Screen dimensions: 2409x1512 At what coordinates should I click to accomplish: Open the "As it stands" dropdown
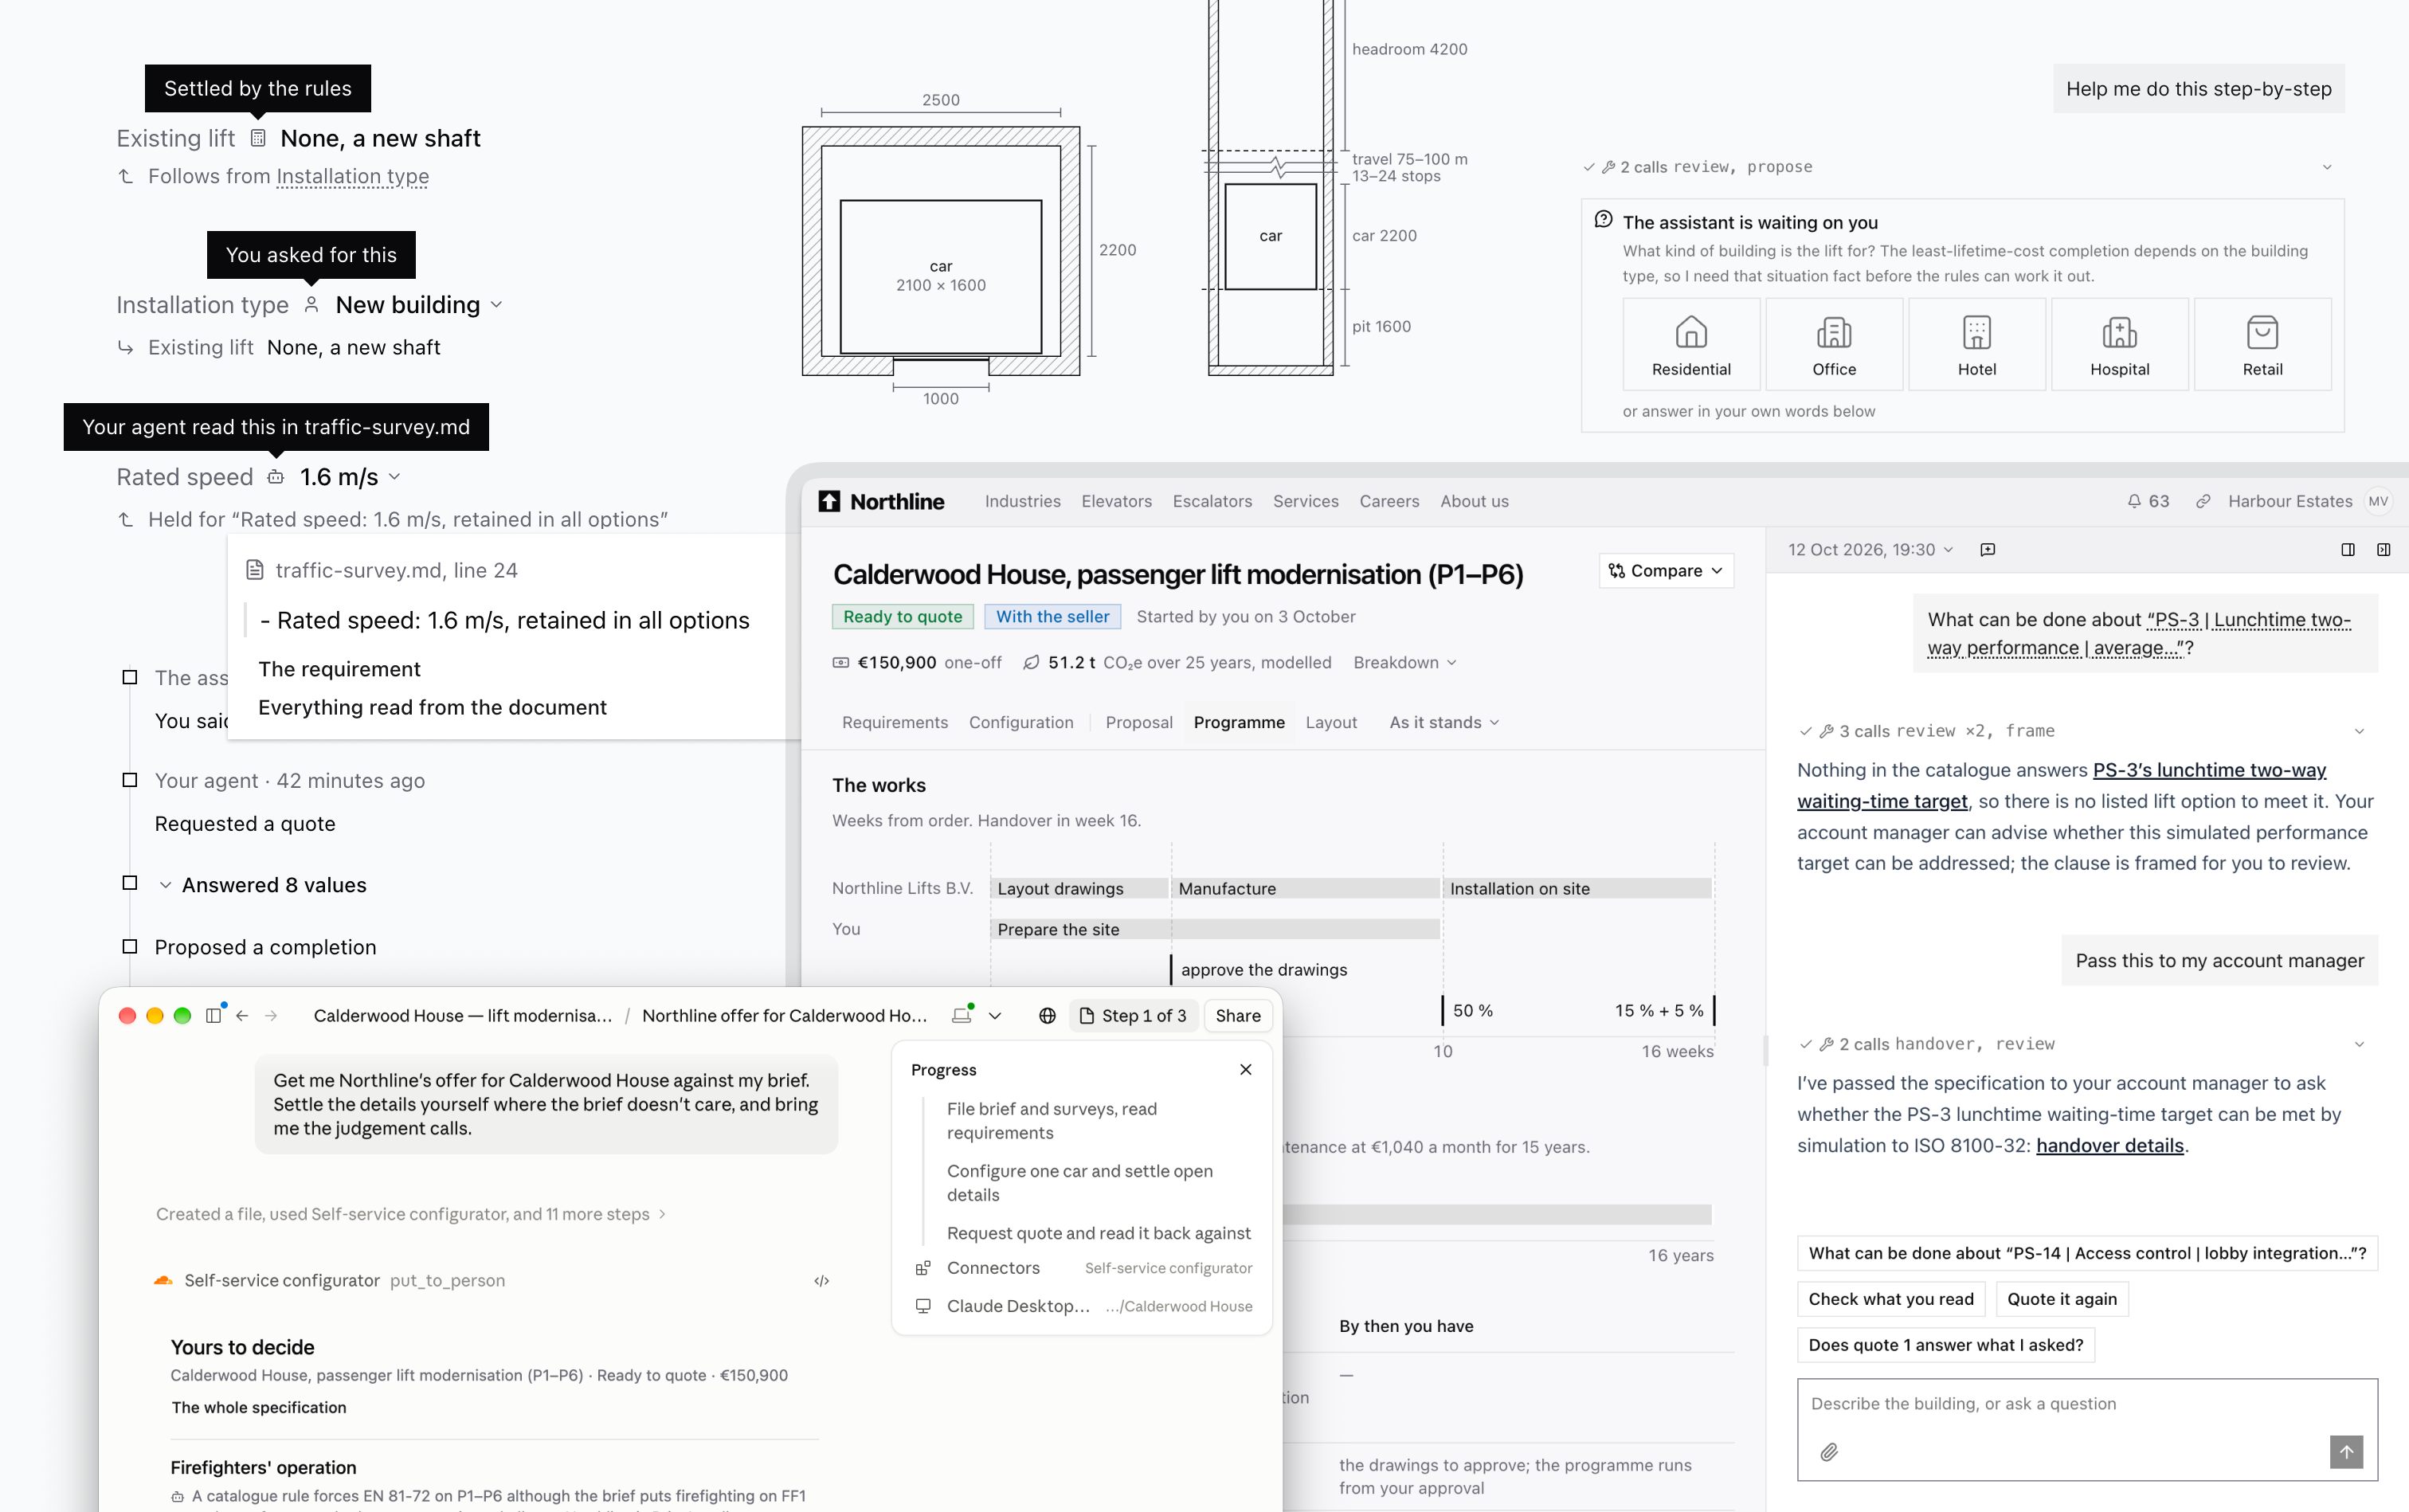coord(1443,722)
